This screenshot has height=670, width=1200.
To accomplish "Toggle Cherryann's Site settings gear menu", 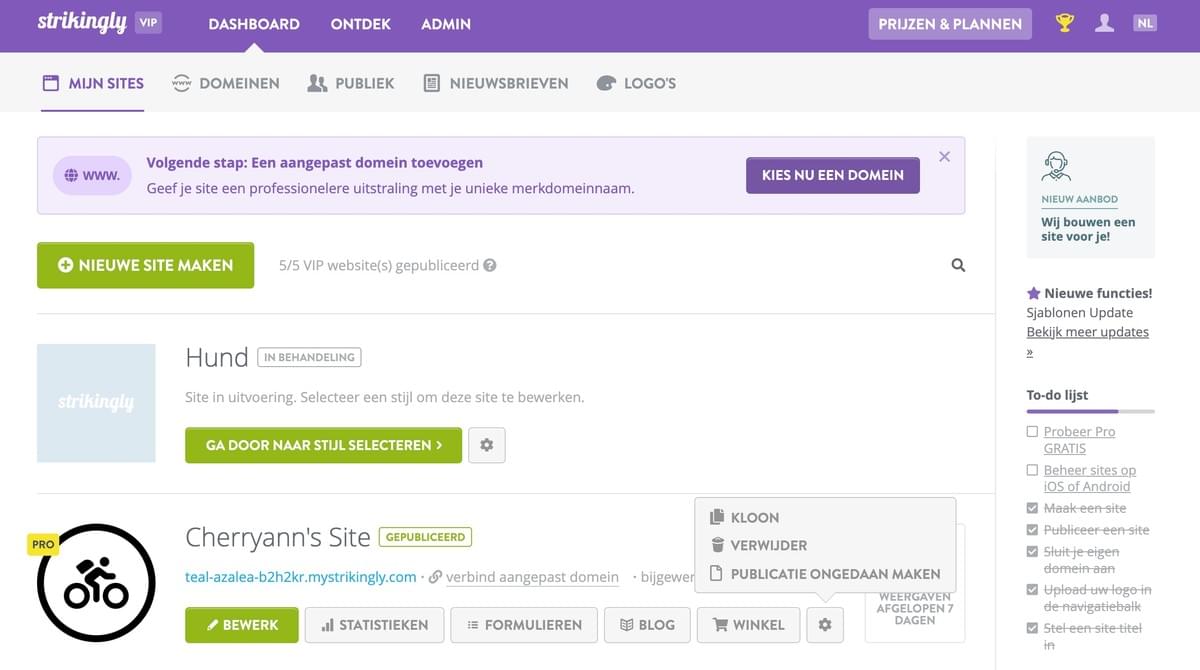I will pyautogui.click(x=825, y=625).
